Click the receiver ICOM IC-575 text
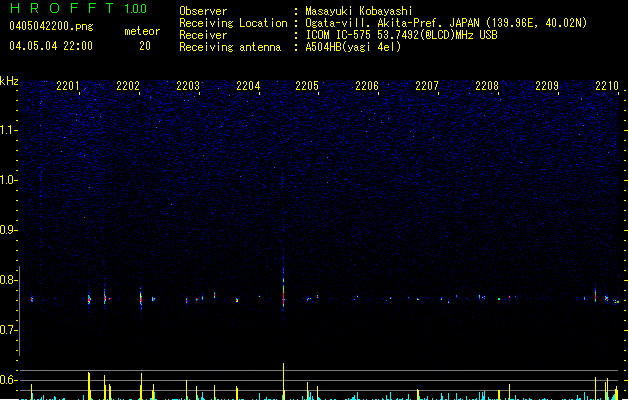The image size is (629, 400). 338,35
